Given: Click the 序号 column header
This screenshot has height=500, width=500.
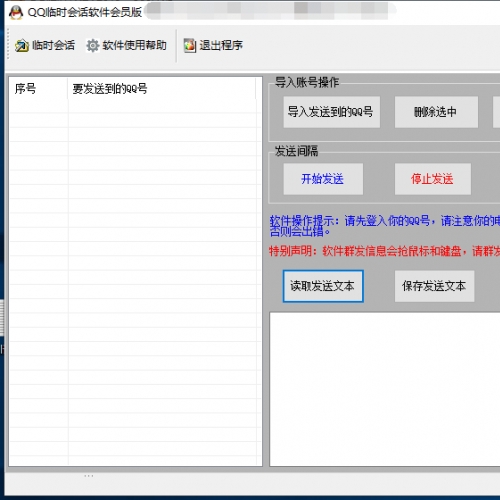Looking at the screenshot, I should pos(38,89).
